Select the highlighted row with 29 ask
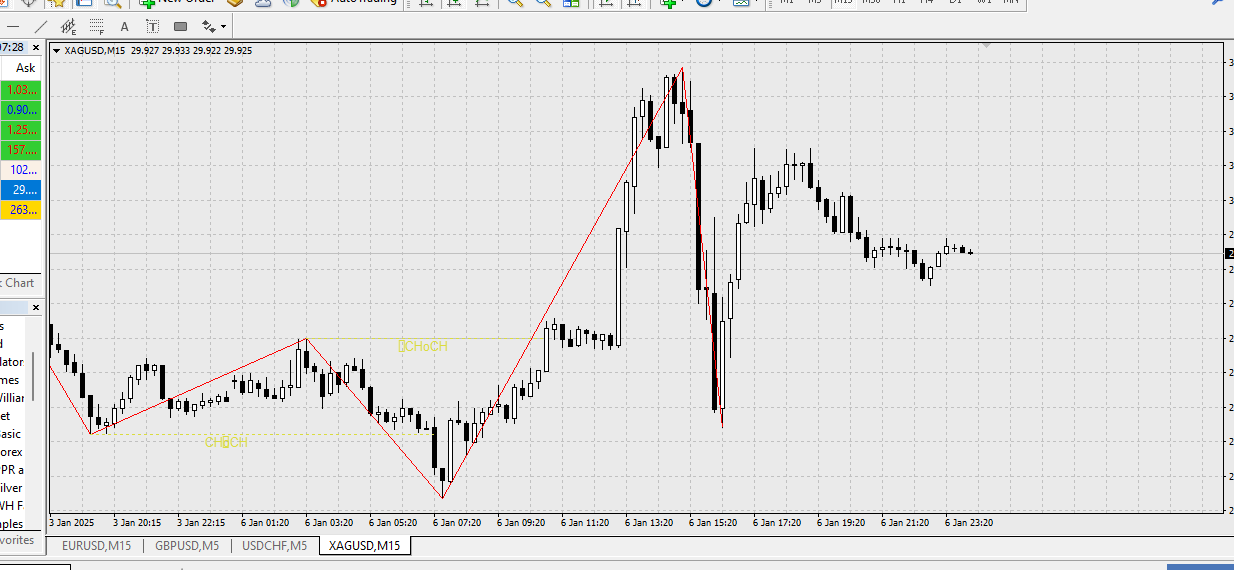 pos(21,190)
